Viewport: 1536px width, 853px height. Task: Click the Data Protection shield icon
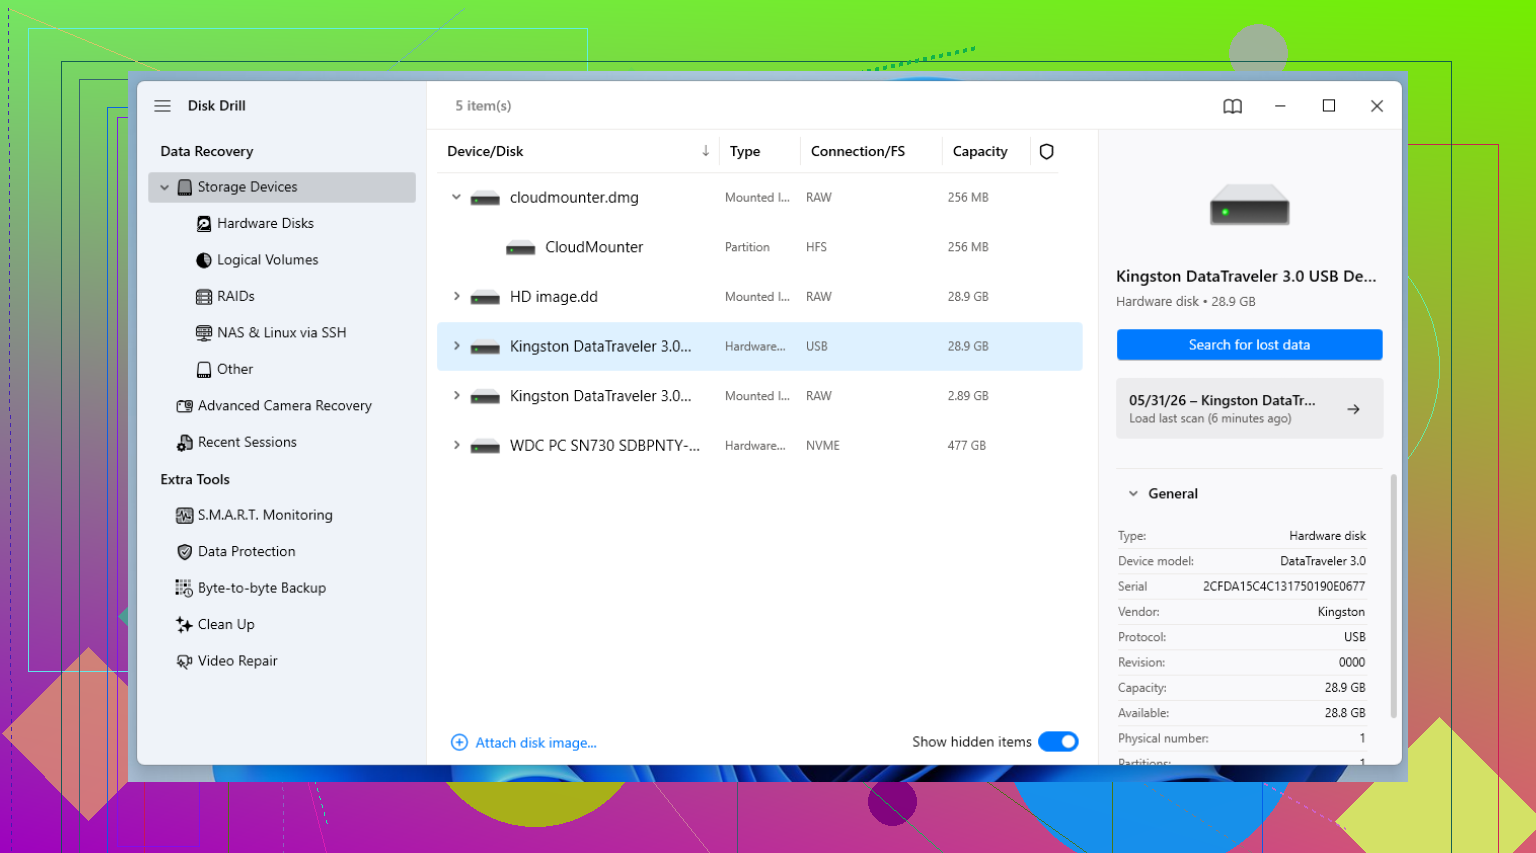[184, 552]
